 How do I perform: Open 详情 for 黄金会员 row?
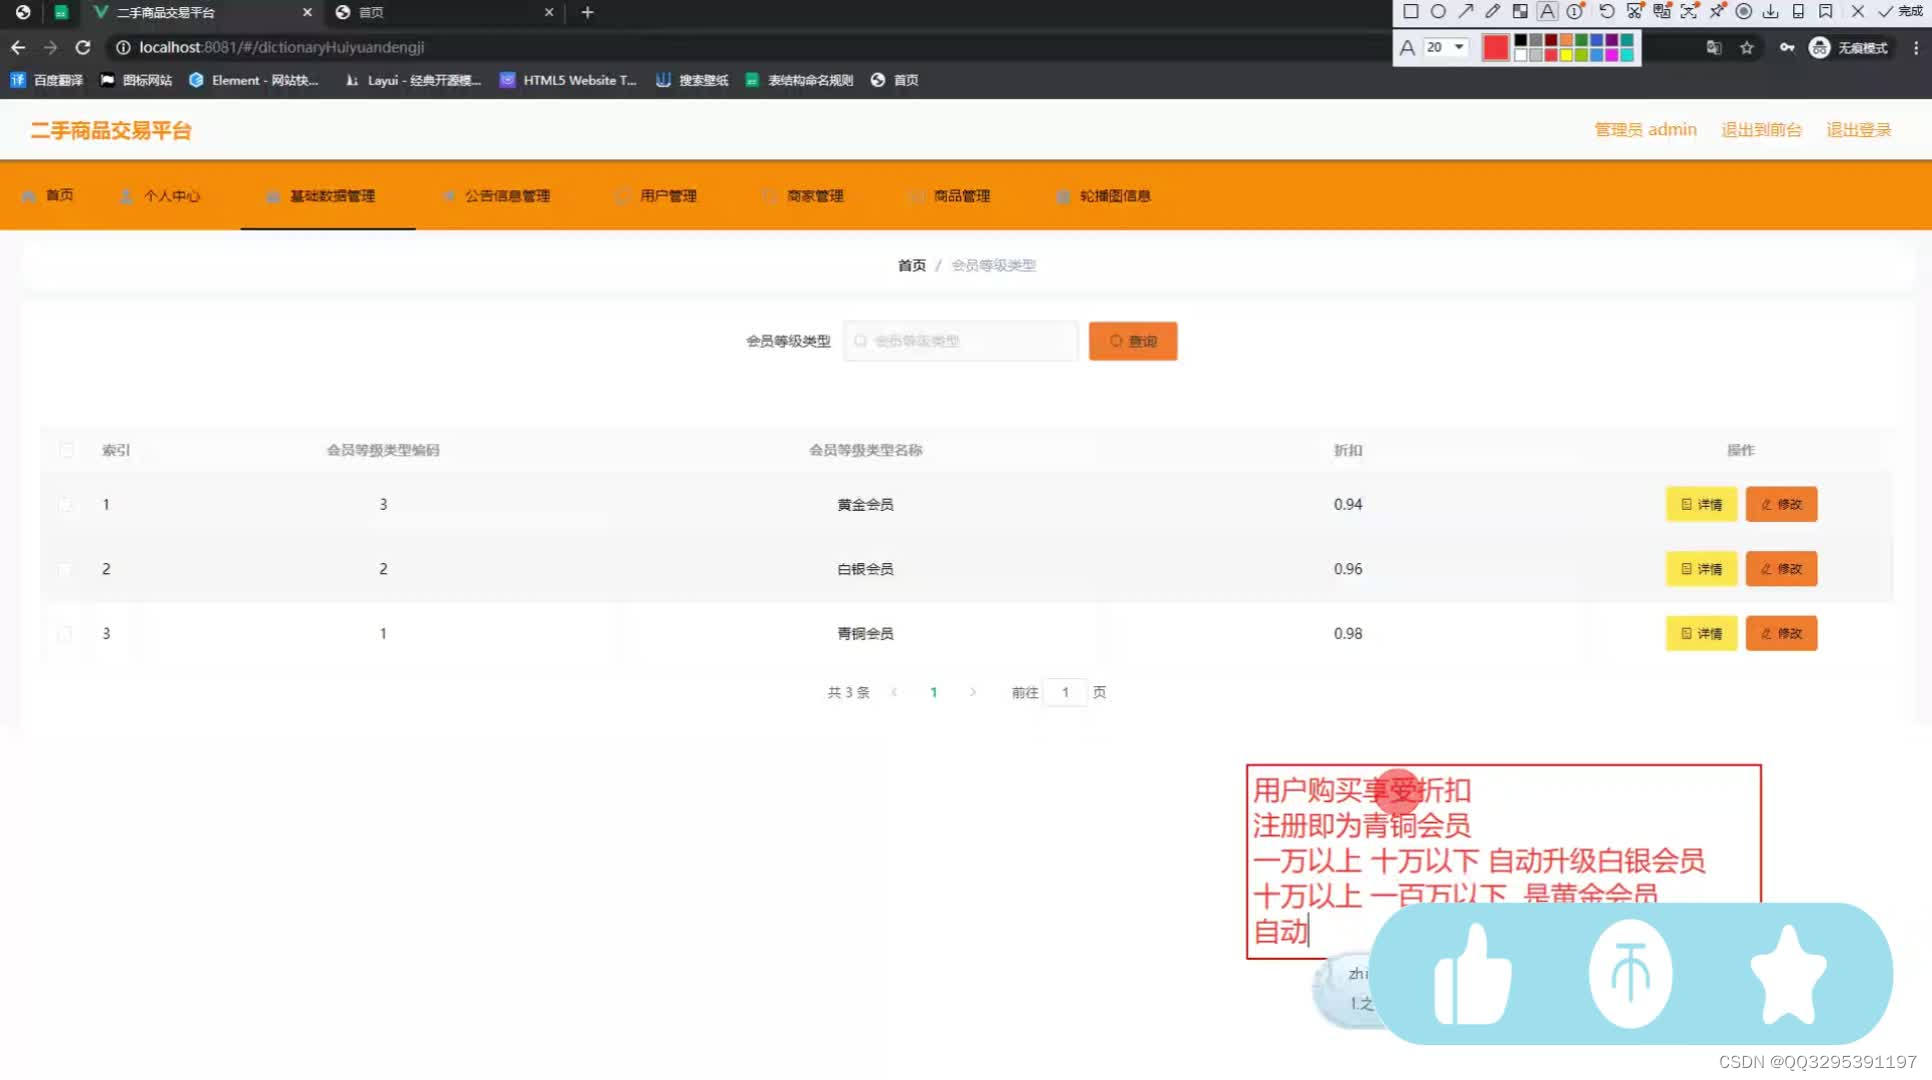click(1701, 504)
